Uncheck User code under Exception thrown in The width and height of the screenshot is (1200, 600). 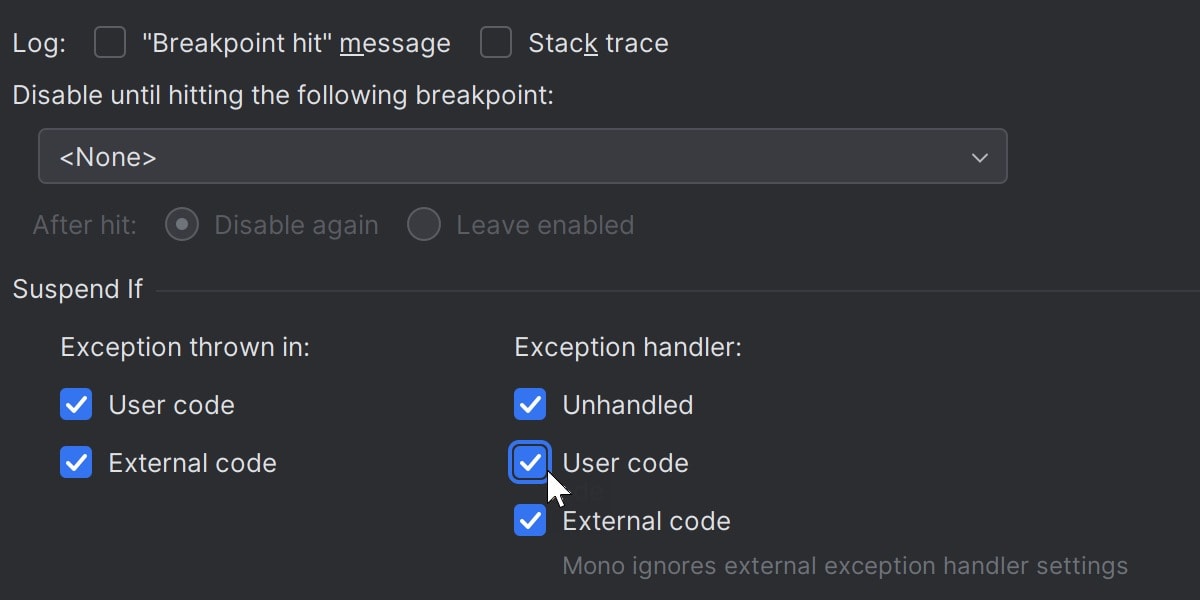click(76, 405)
